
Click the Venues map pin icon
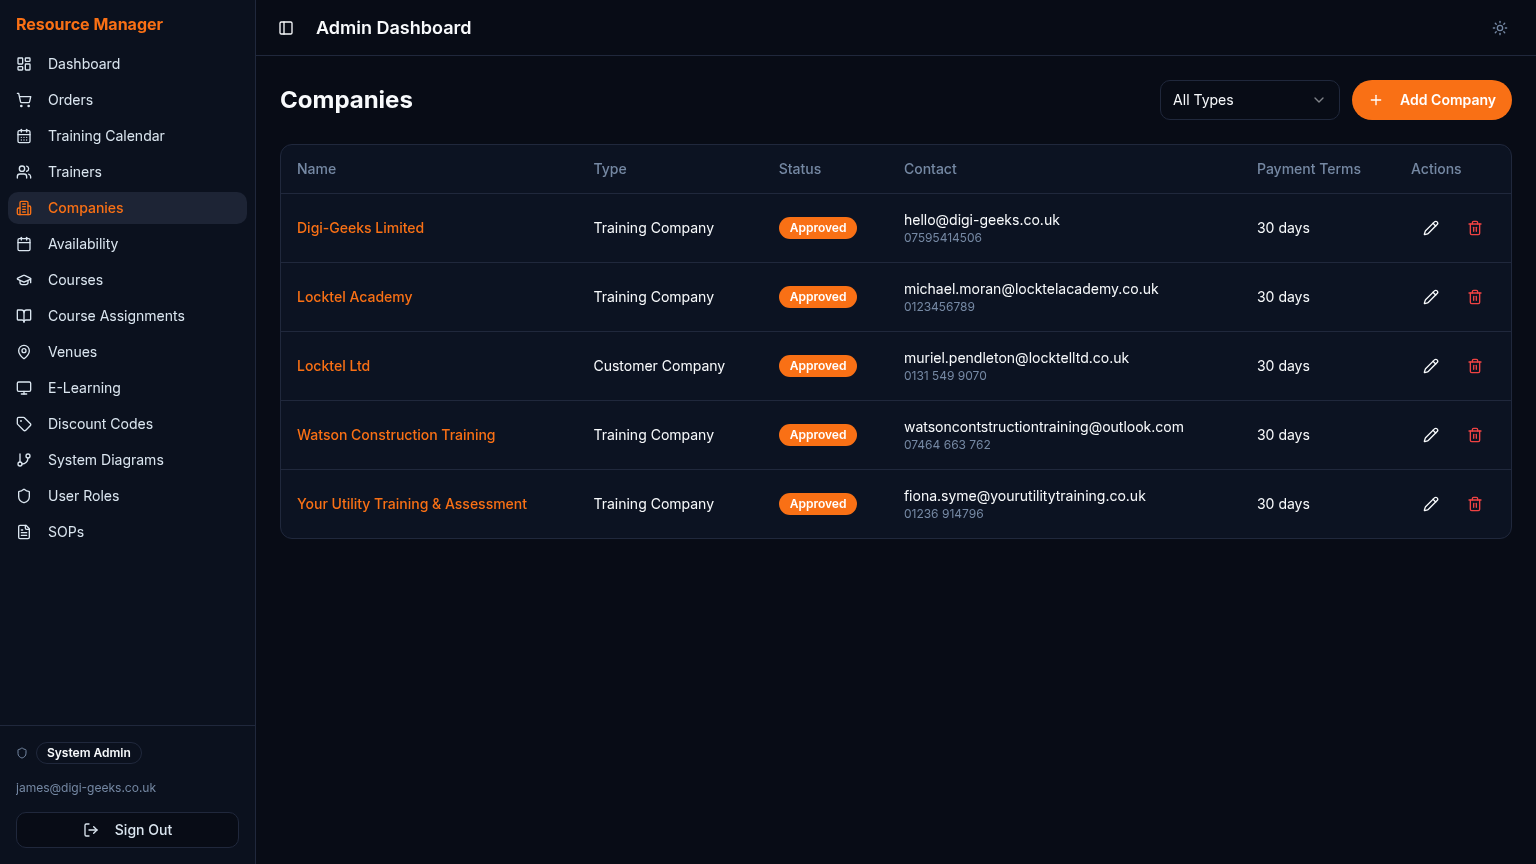[x=24, y=352]
